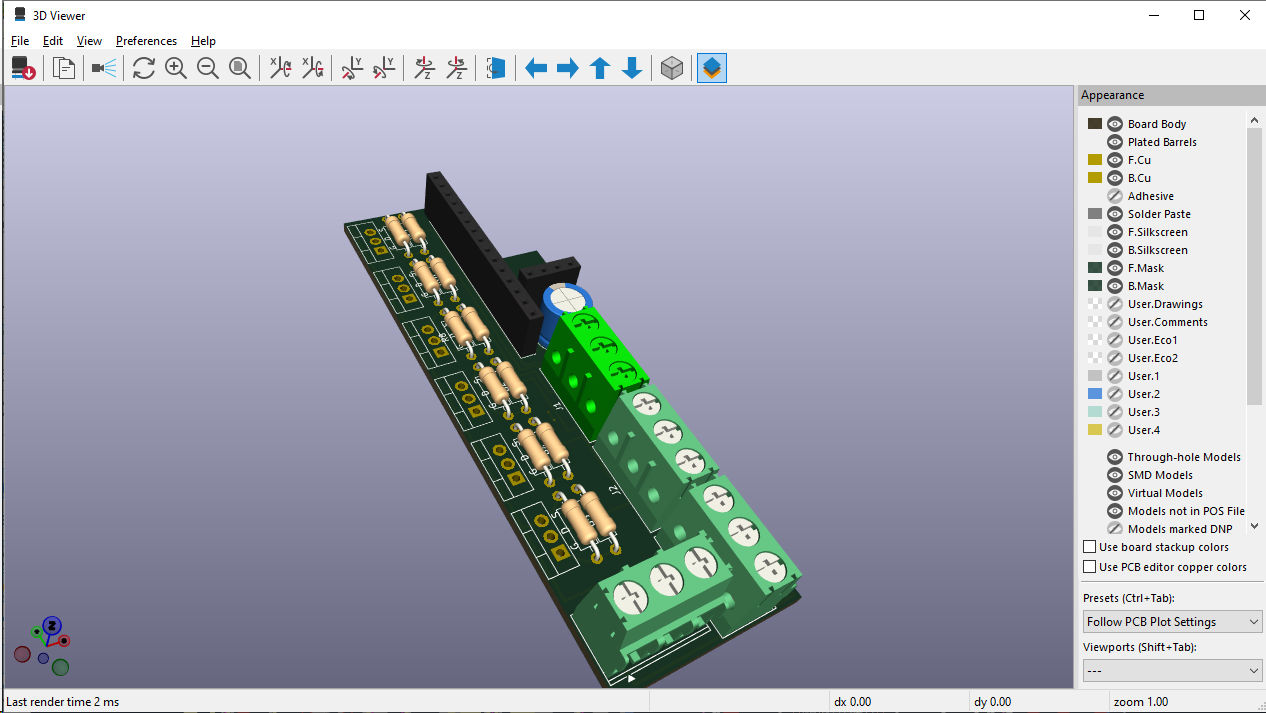Hide SMD Models
Viewport: 1266px width, 713px height.
coord(1115,475)
